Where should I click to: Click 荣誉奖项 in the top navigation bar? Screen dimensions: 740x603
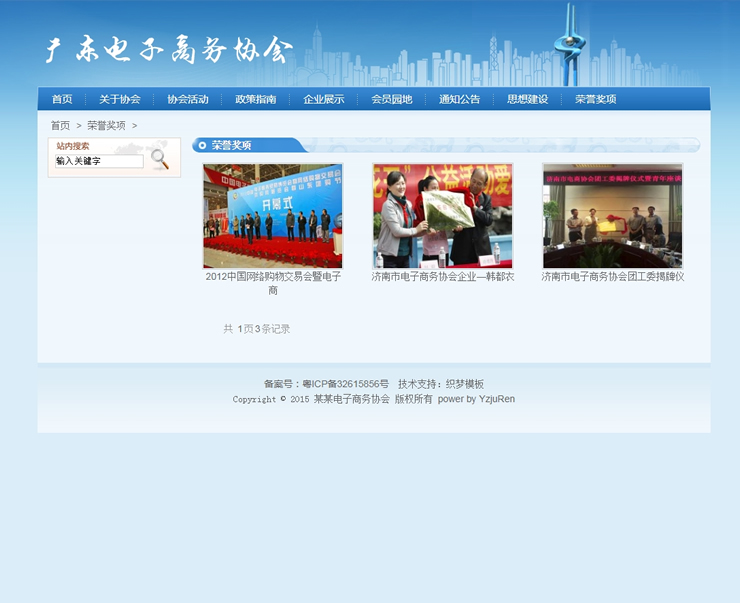click(595, 99)
